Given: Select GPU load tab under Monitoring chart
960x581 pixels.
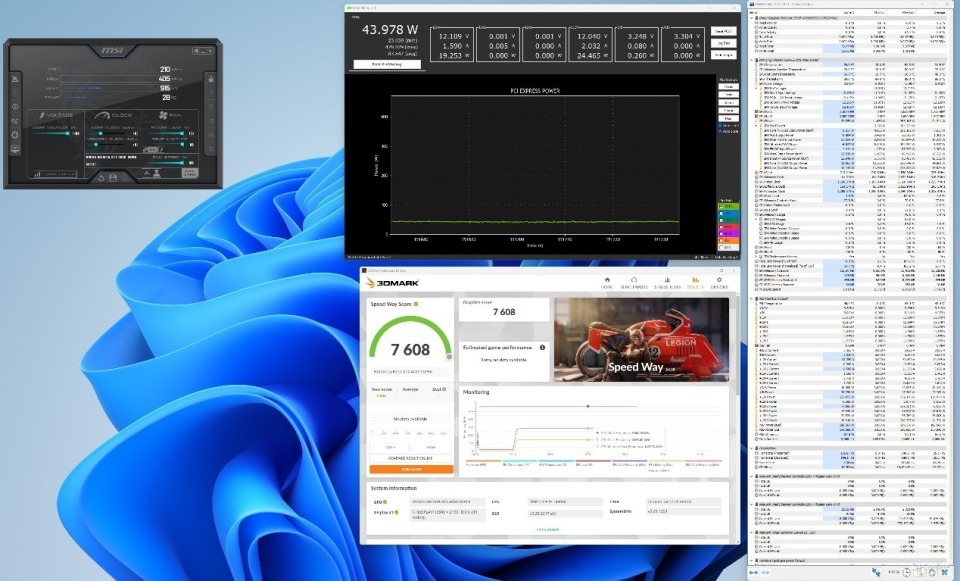Looking at the screenshot, I should [593, 463].
